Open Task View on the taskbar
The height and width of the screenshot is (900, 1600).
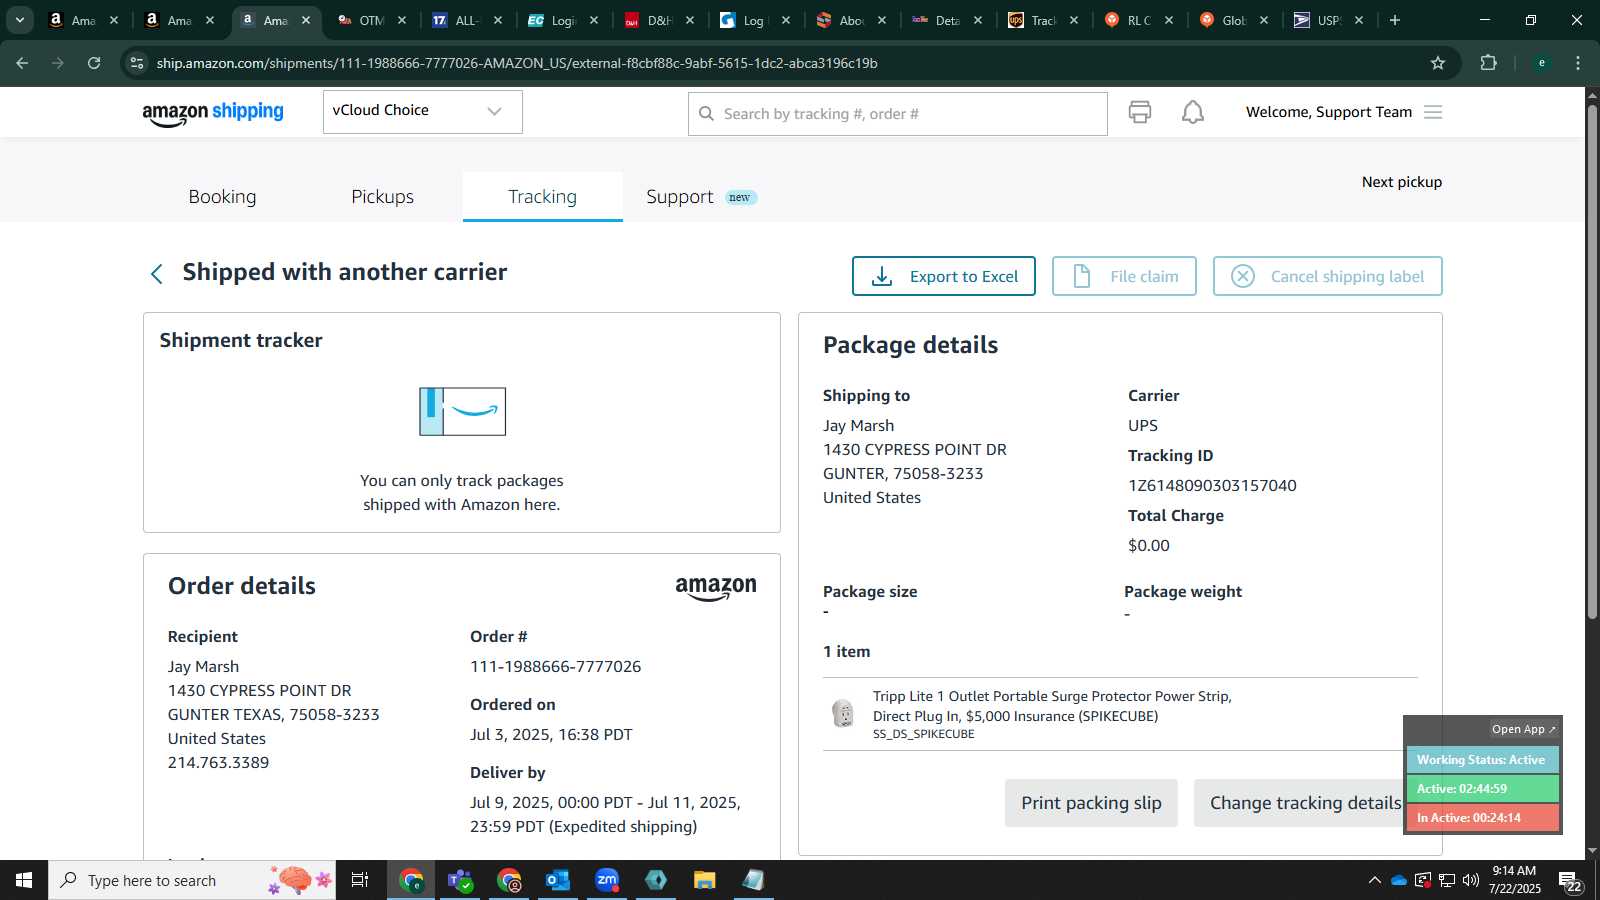360,880
